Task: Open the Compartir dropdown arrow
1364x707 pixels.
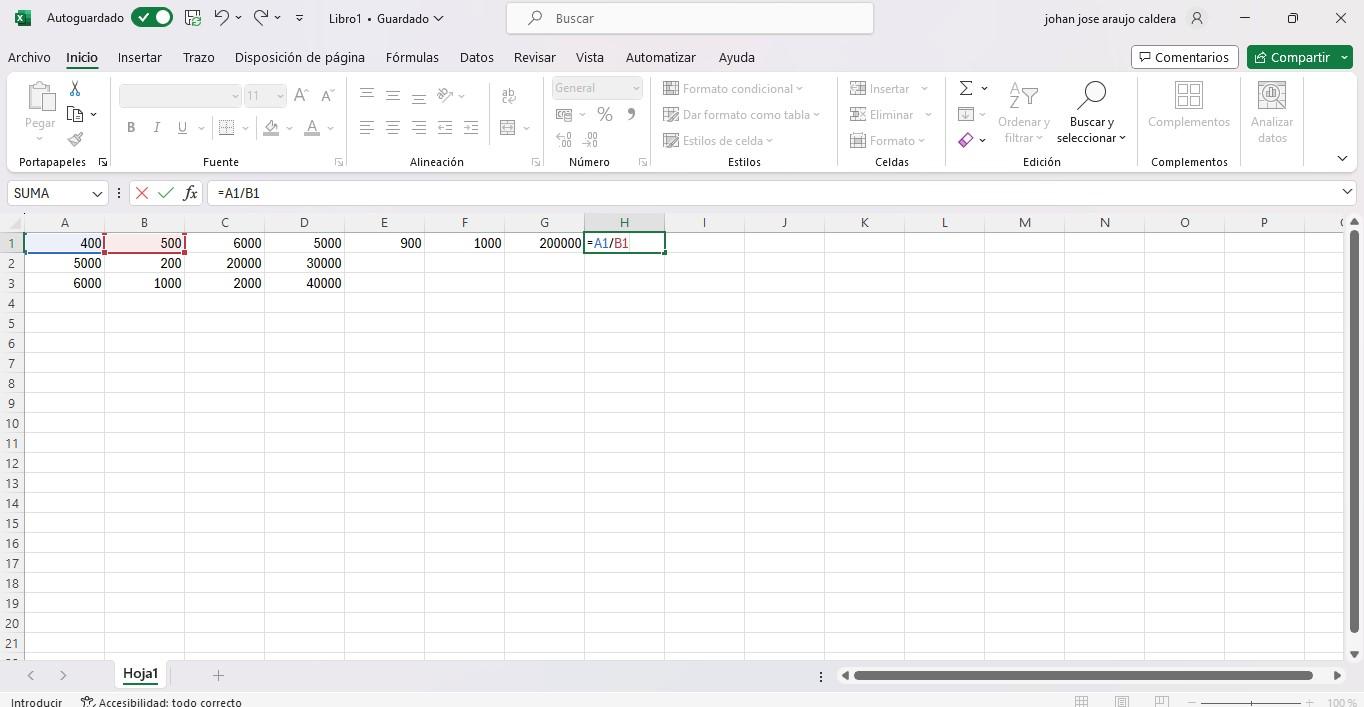Action: coord(1345,57)
